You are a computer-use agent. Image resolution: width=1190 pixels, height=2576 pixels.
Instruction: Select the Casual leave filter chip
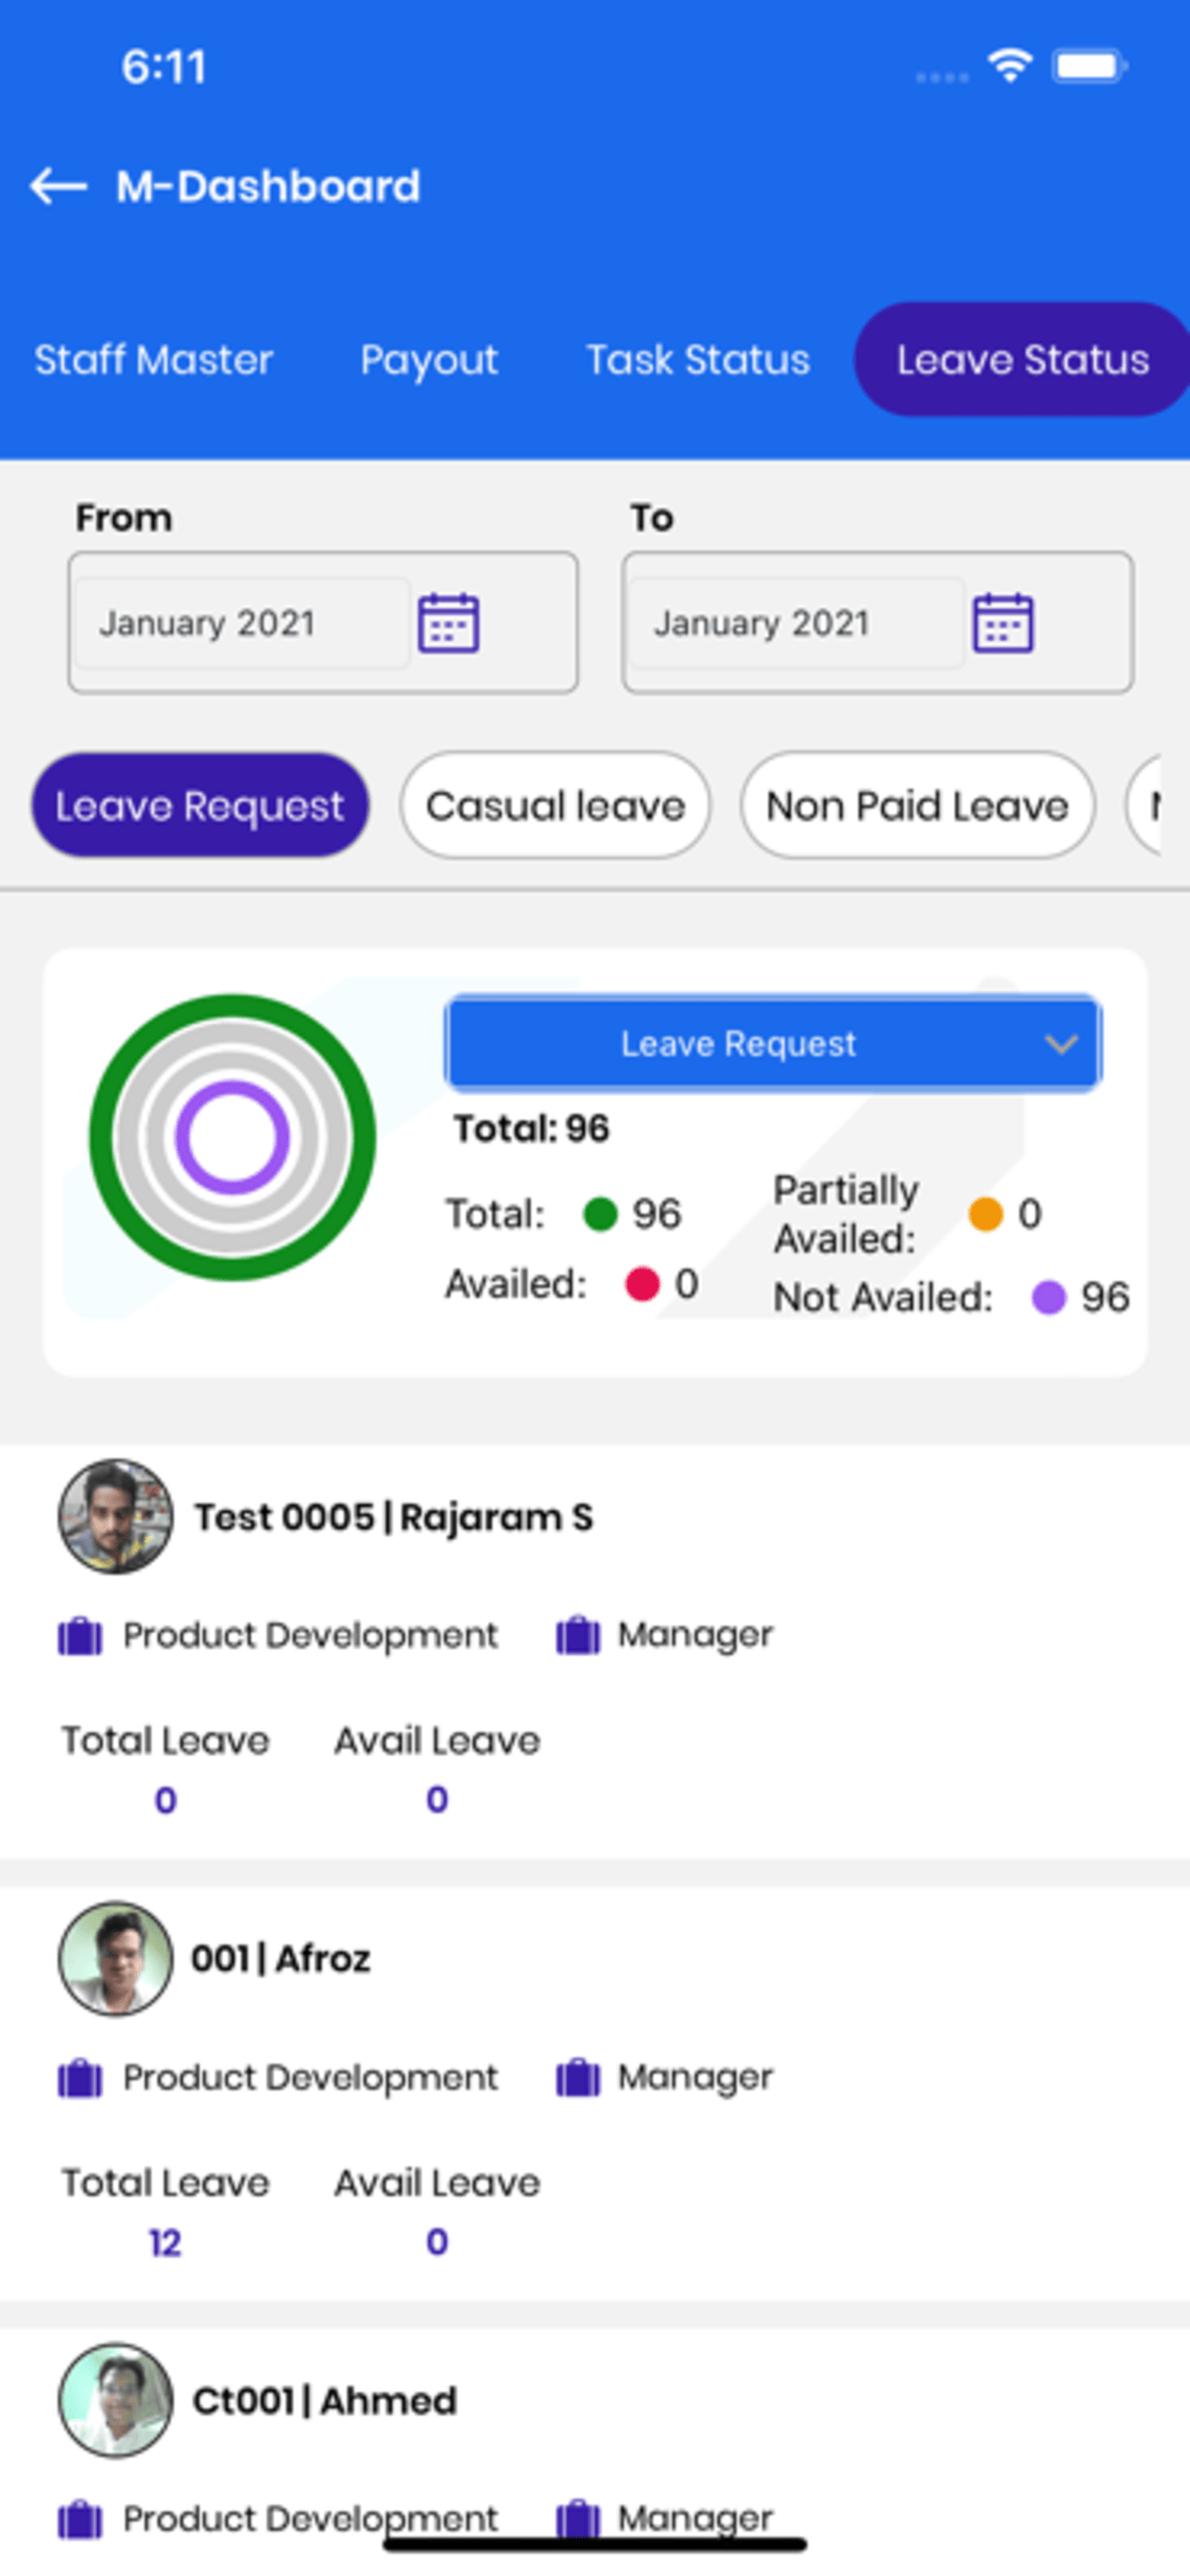pos(555,805)
